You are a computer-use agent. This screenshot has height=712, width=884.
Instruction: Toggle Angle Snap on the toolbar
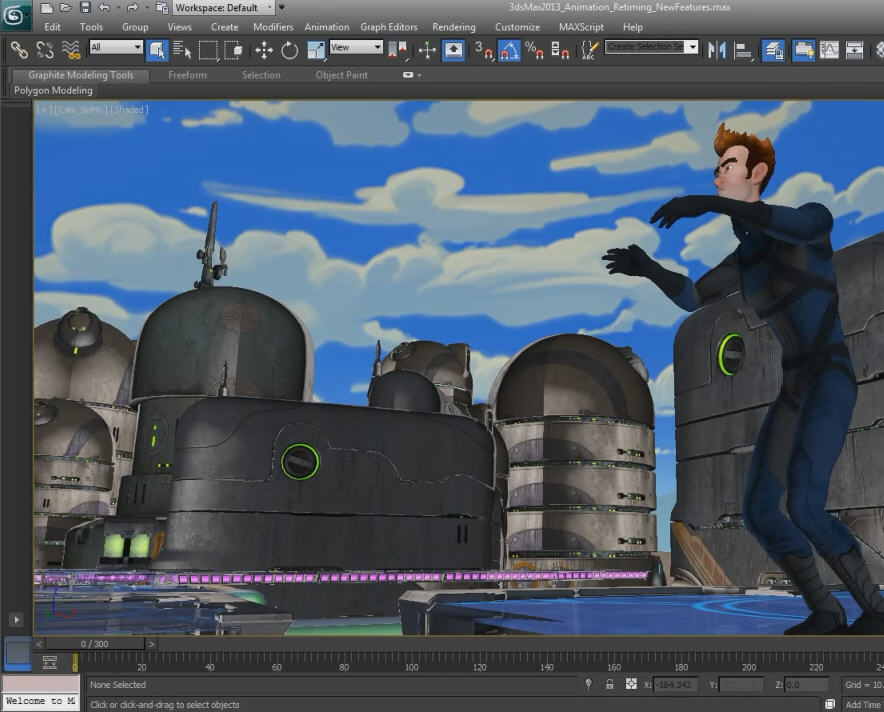pyautogui.click(x=509, y=49)
